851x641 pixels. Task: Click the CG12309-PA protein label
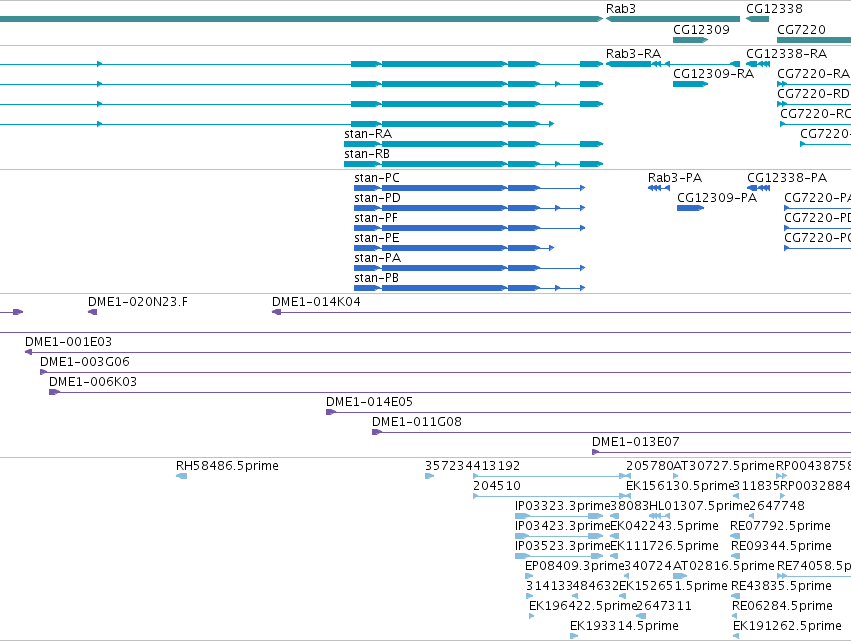pyautogui.click(x=716, y=198)
